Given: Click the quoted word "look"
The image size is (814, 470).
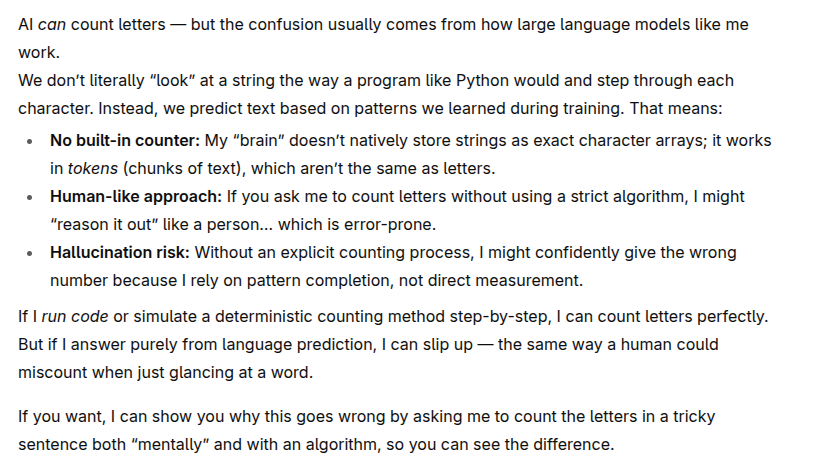Looking at the screenshot, I should point(172,81).
